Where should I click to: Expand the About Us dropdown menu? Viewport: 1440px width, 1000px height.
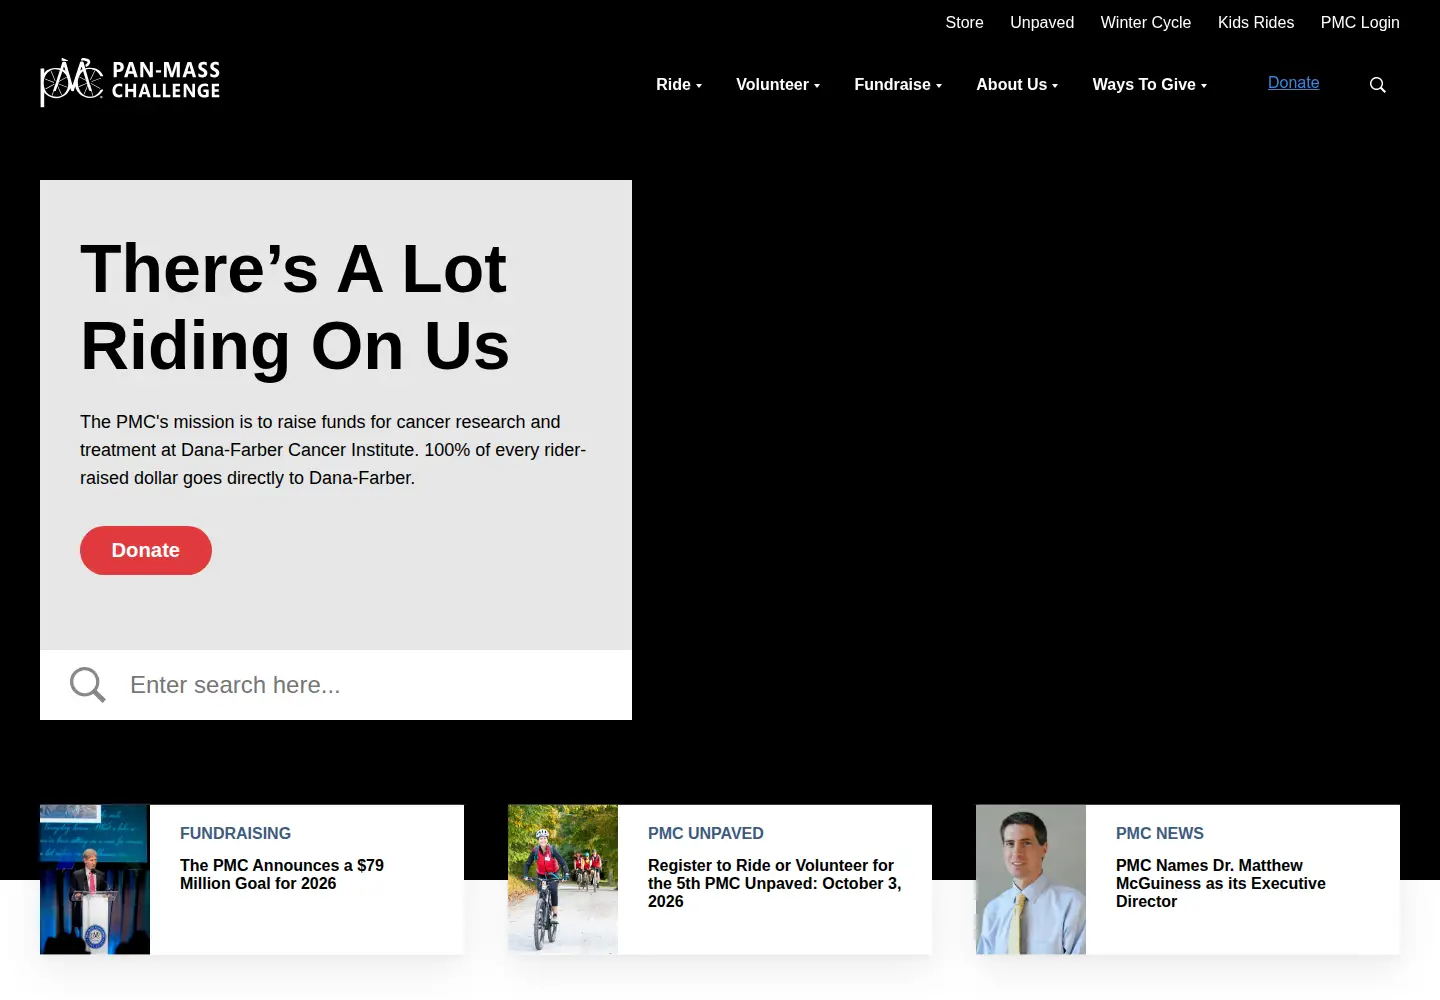click(1017, 85)
